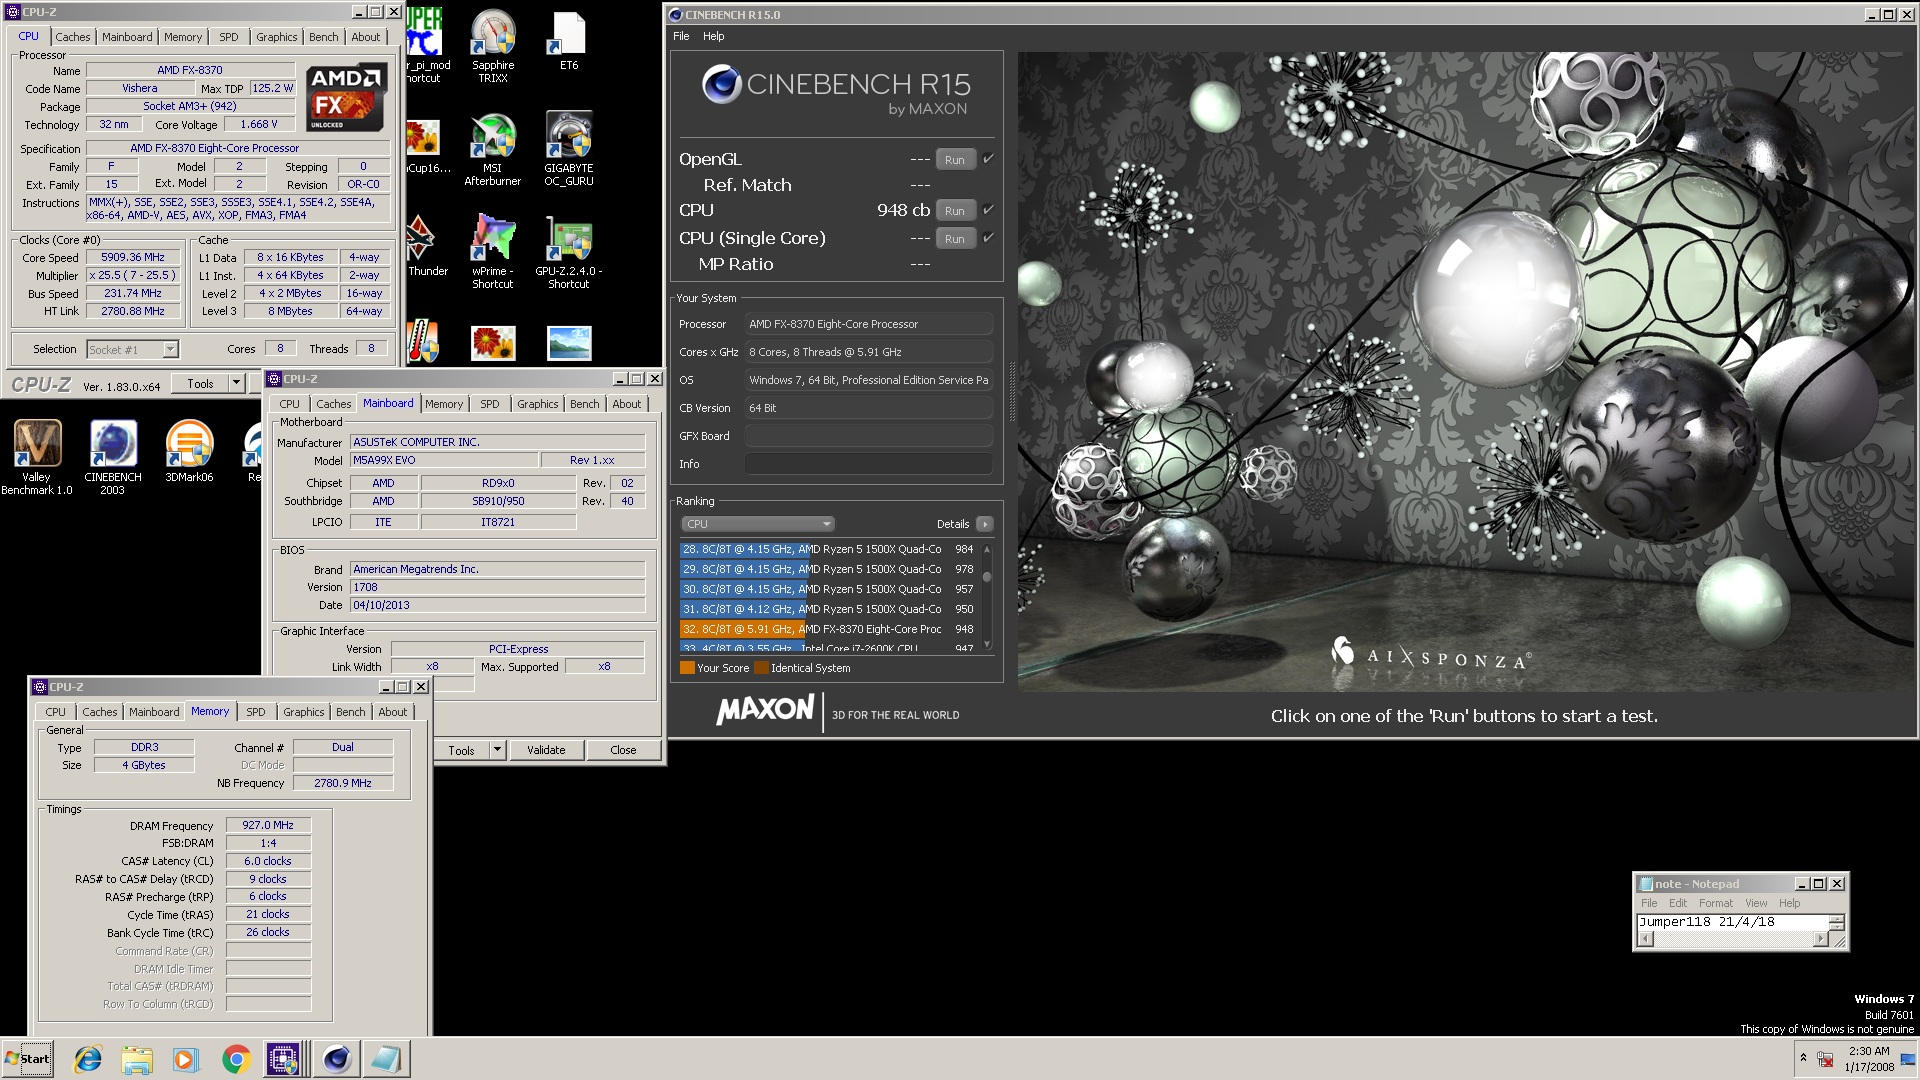This screenshot has width=1920, height=1080.
Task: Toggle the CPU test checkmark
Action: pyautogui.click(x=988, y=210)
